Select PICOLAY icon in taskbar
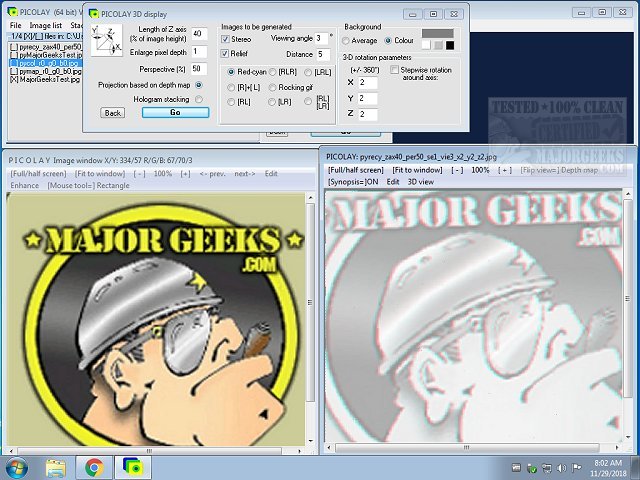The height and width of the screenshot is (480, 640). tap(133, 468)
